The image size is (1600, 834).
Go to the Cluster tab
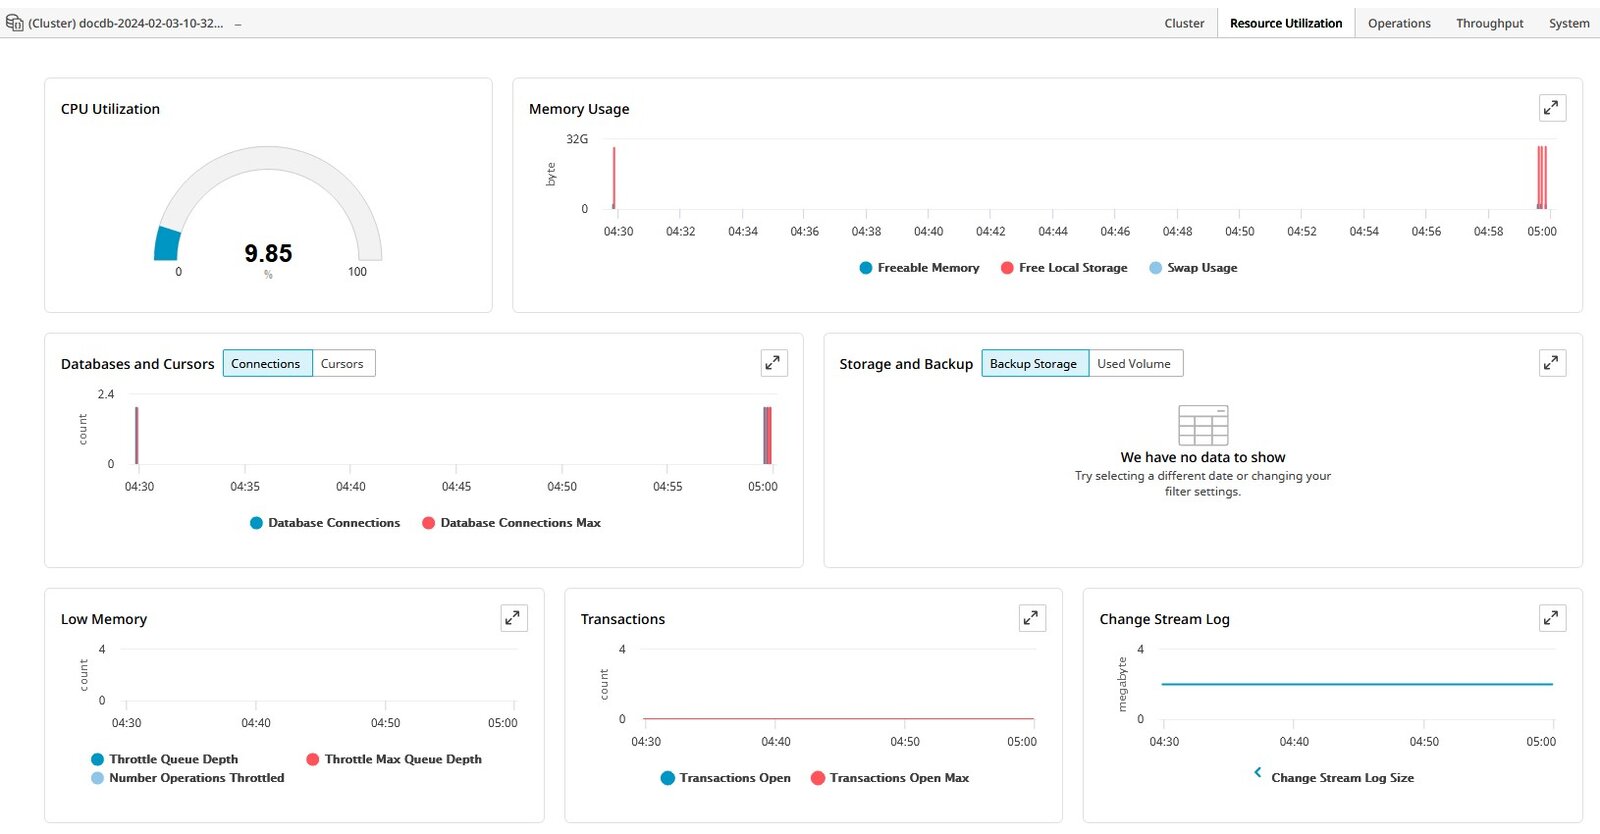point(1184,23)
